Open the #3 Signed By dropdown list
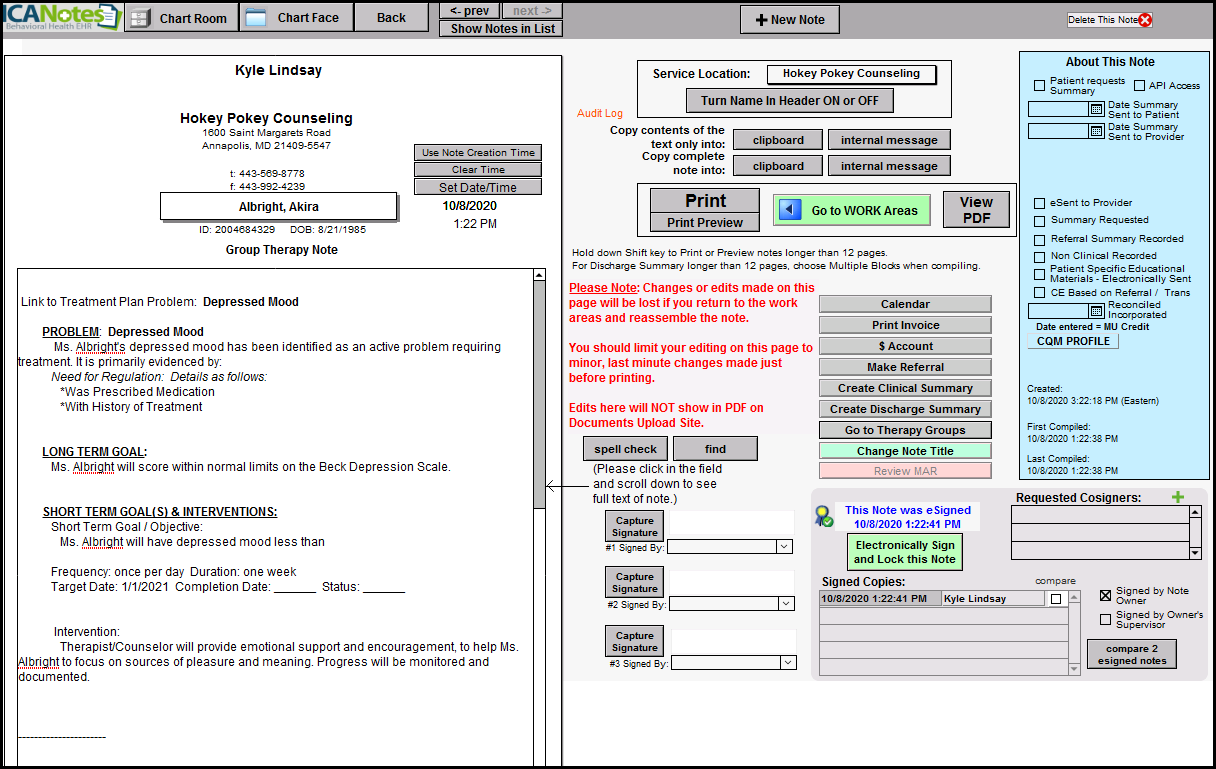 click(x=788, y=663)
